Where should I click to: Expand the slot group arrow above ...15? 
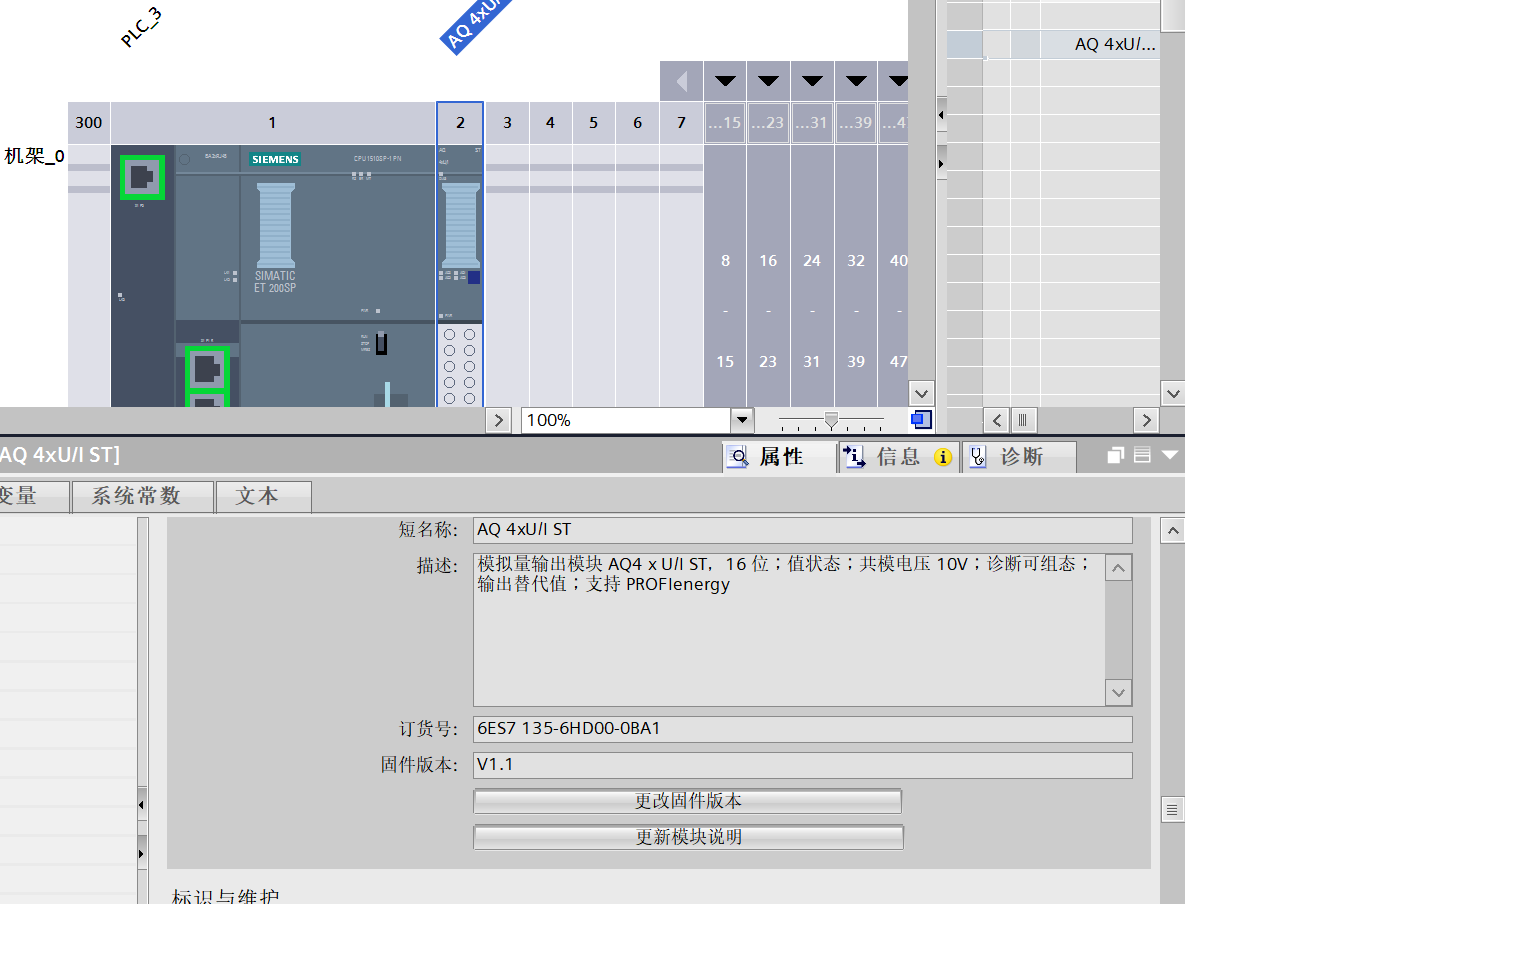pyautogui.click(x=725, y=81)
